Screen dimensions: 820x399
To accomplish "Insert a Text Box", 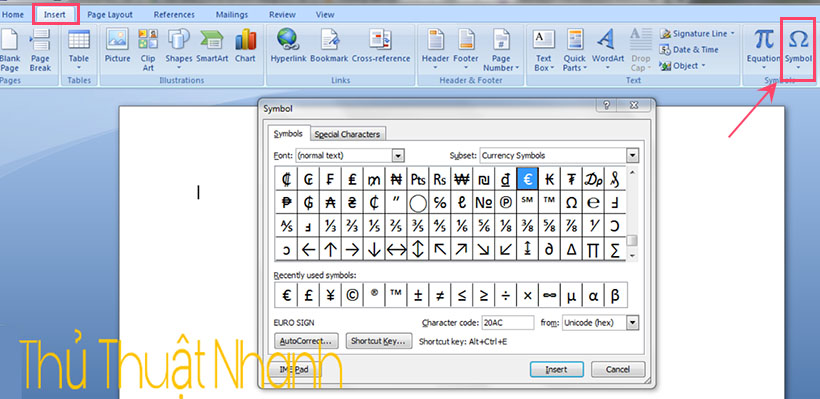I will (544, 50).
